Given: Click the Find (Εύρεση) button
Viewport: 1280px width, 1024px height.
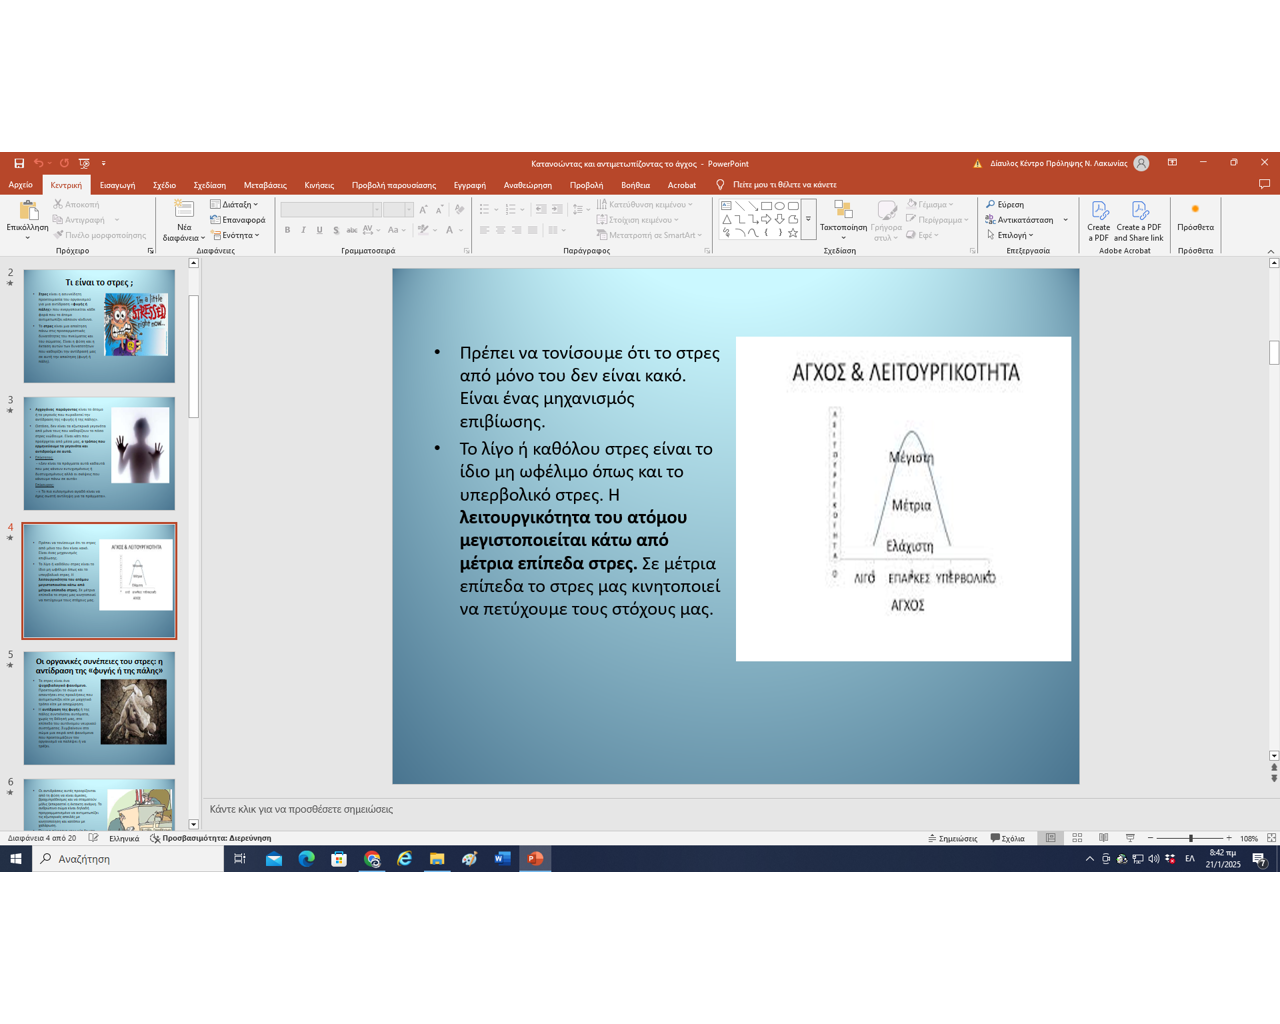Looking at the screenshot, I should click(1005, 204).
